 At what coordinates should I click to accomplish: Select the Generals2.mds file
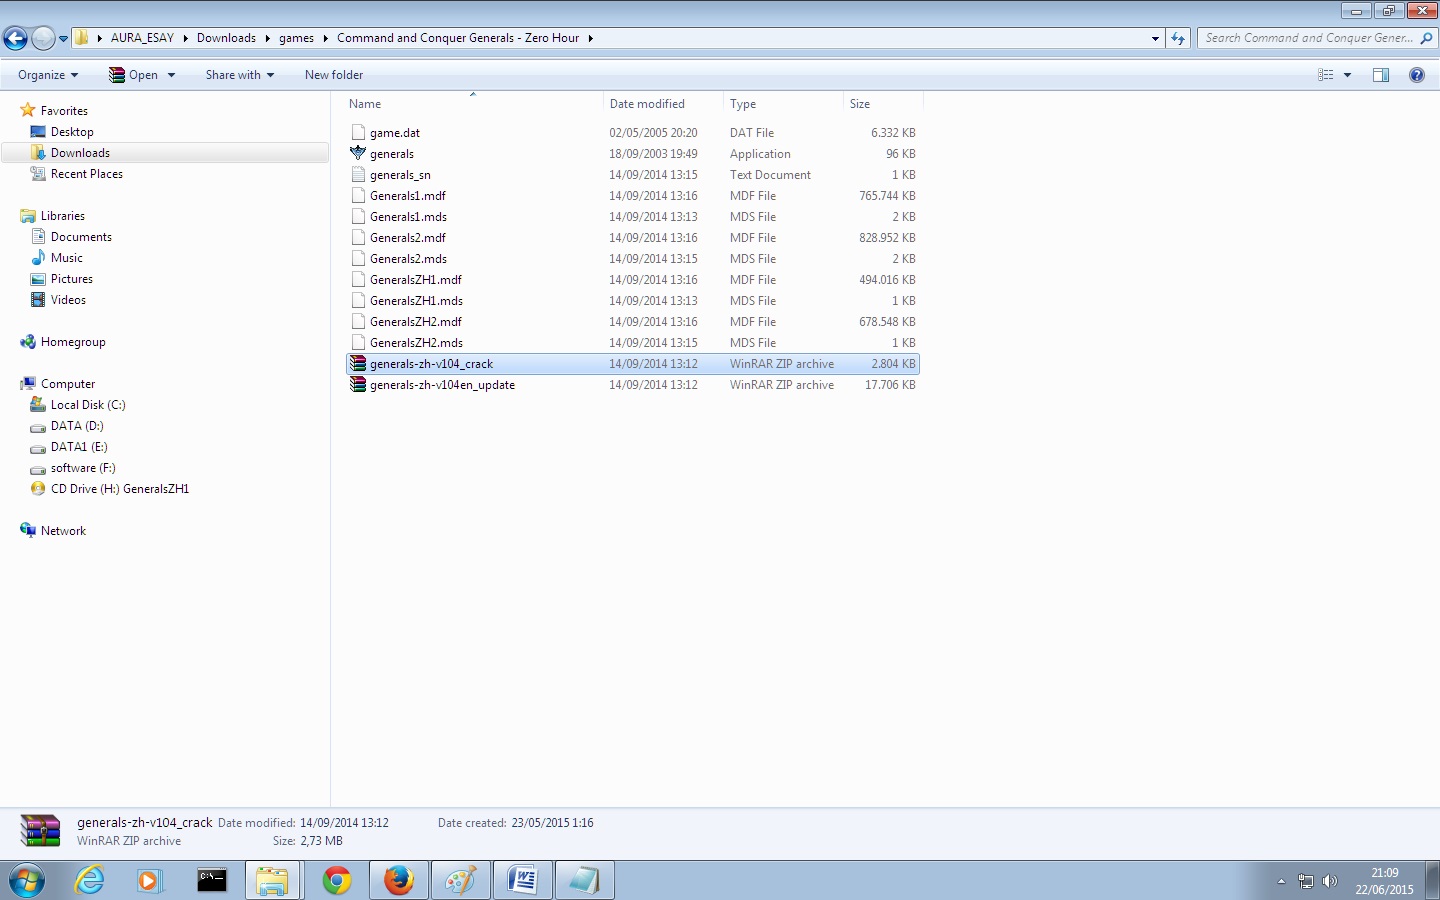point(408,259)
